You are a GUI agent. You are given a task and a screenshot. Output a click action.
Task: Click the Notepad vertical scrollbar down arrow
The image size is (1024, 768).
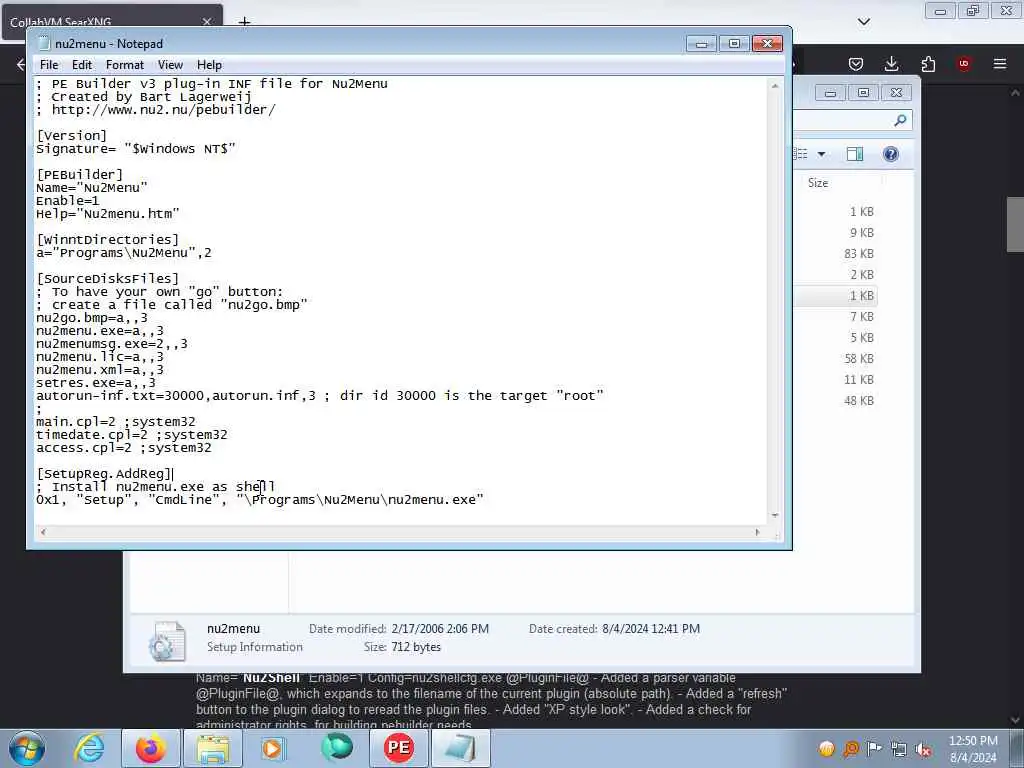click(x=775, y=515)
